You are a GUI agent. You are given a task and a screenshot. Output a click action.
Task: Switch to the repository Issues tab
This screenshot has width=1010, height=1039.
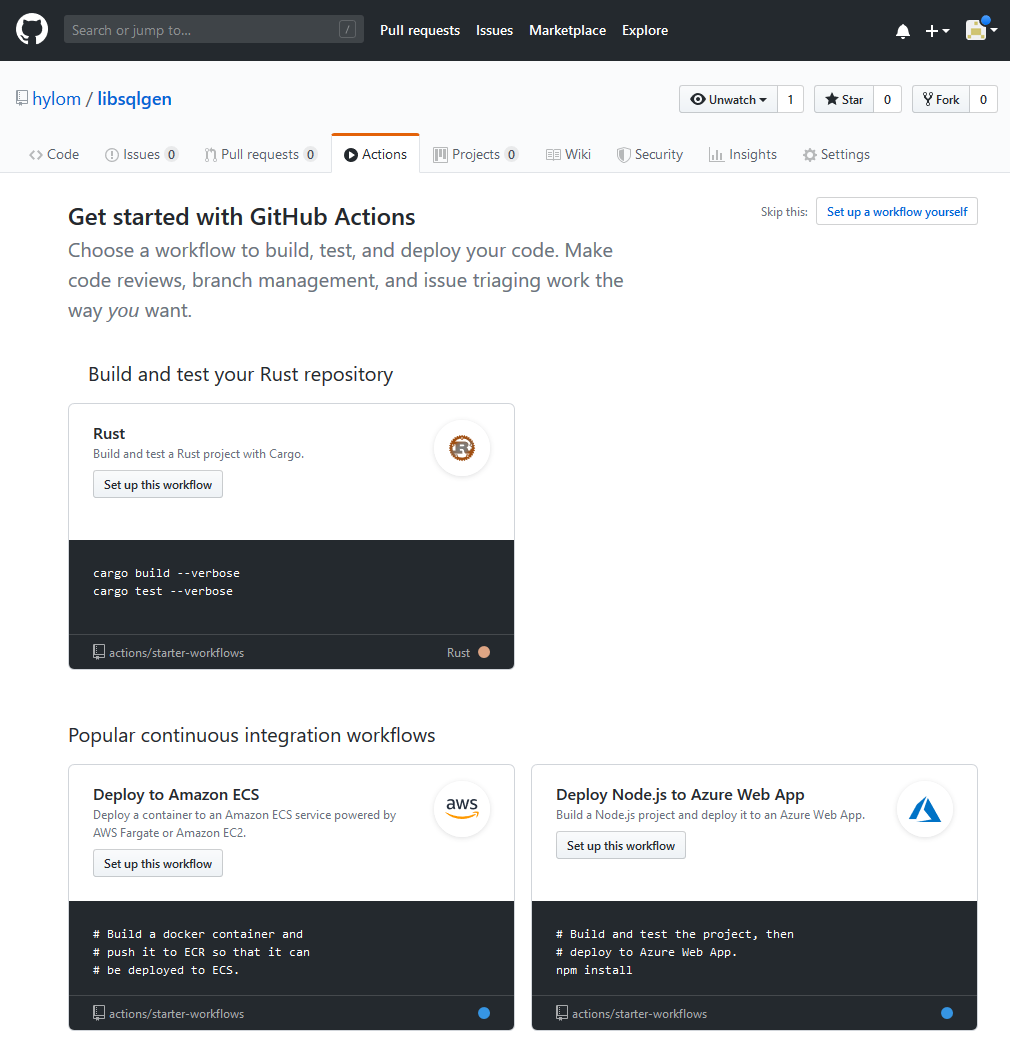(x=141, y=154)
